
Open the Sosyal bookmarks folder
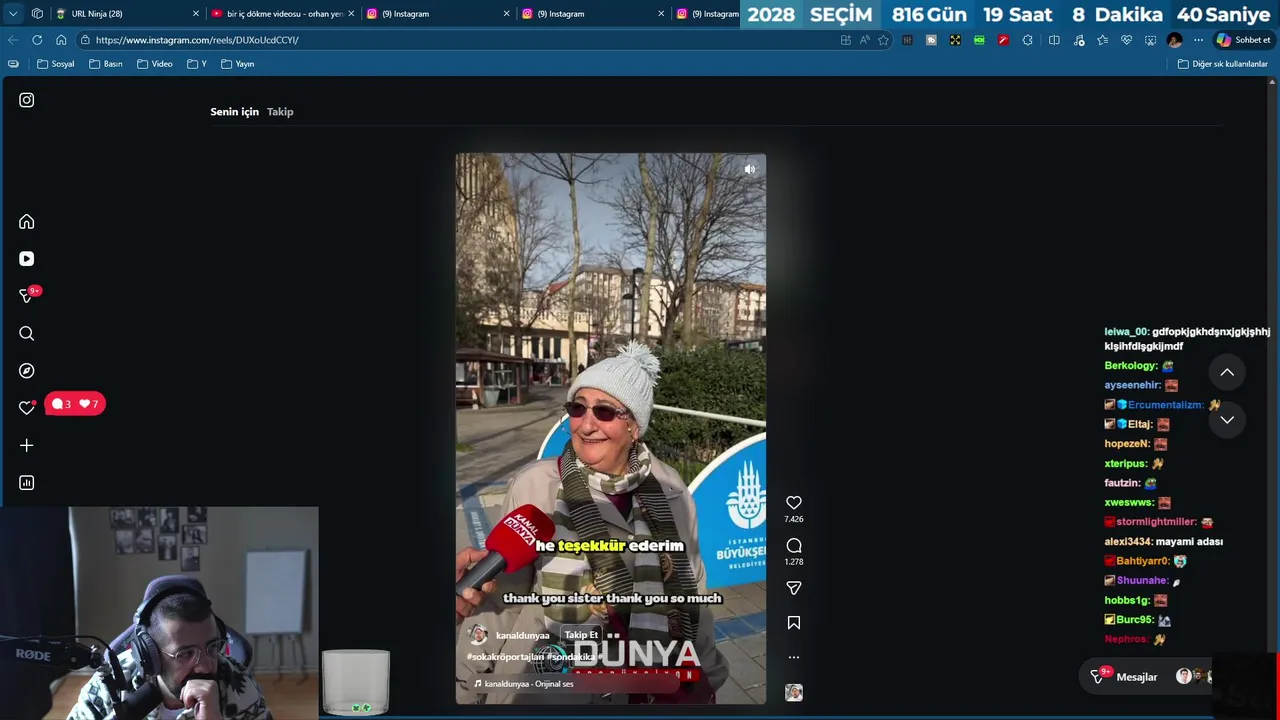pos(56,64)
